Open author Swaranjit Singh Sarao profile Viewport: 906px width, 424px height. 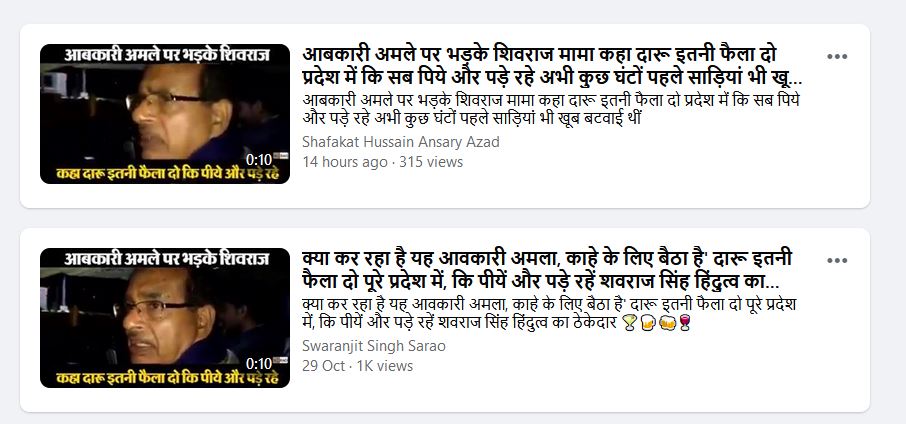point(374,346)
